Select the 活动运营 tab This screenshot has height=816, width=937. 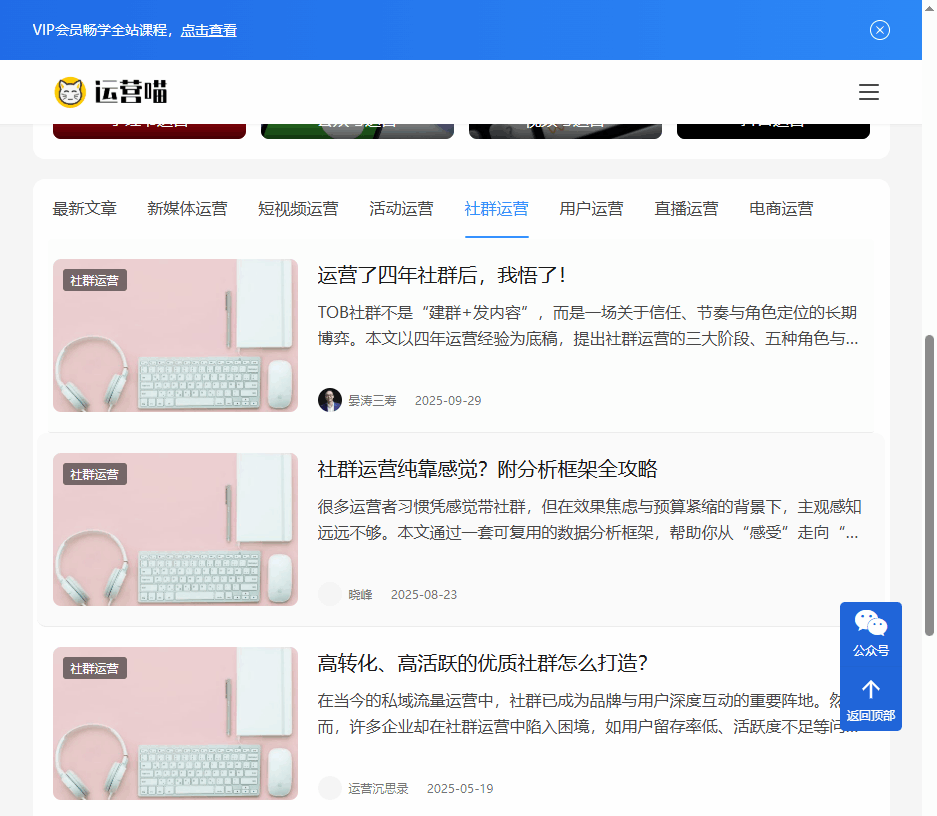(x=401, y=208)
